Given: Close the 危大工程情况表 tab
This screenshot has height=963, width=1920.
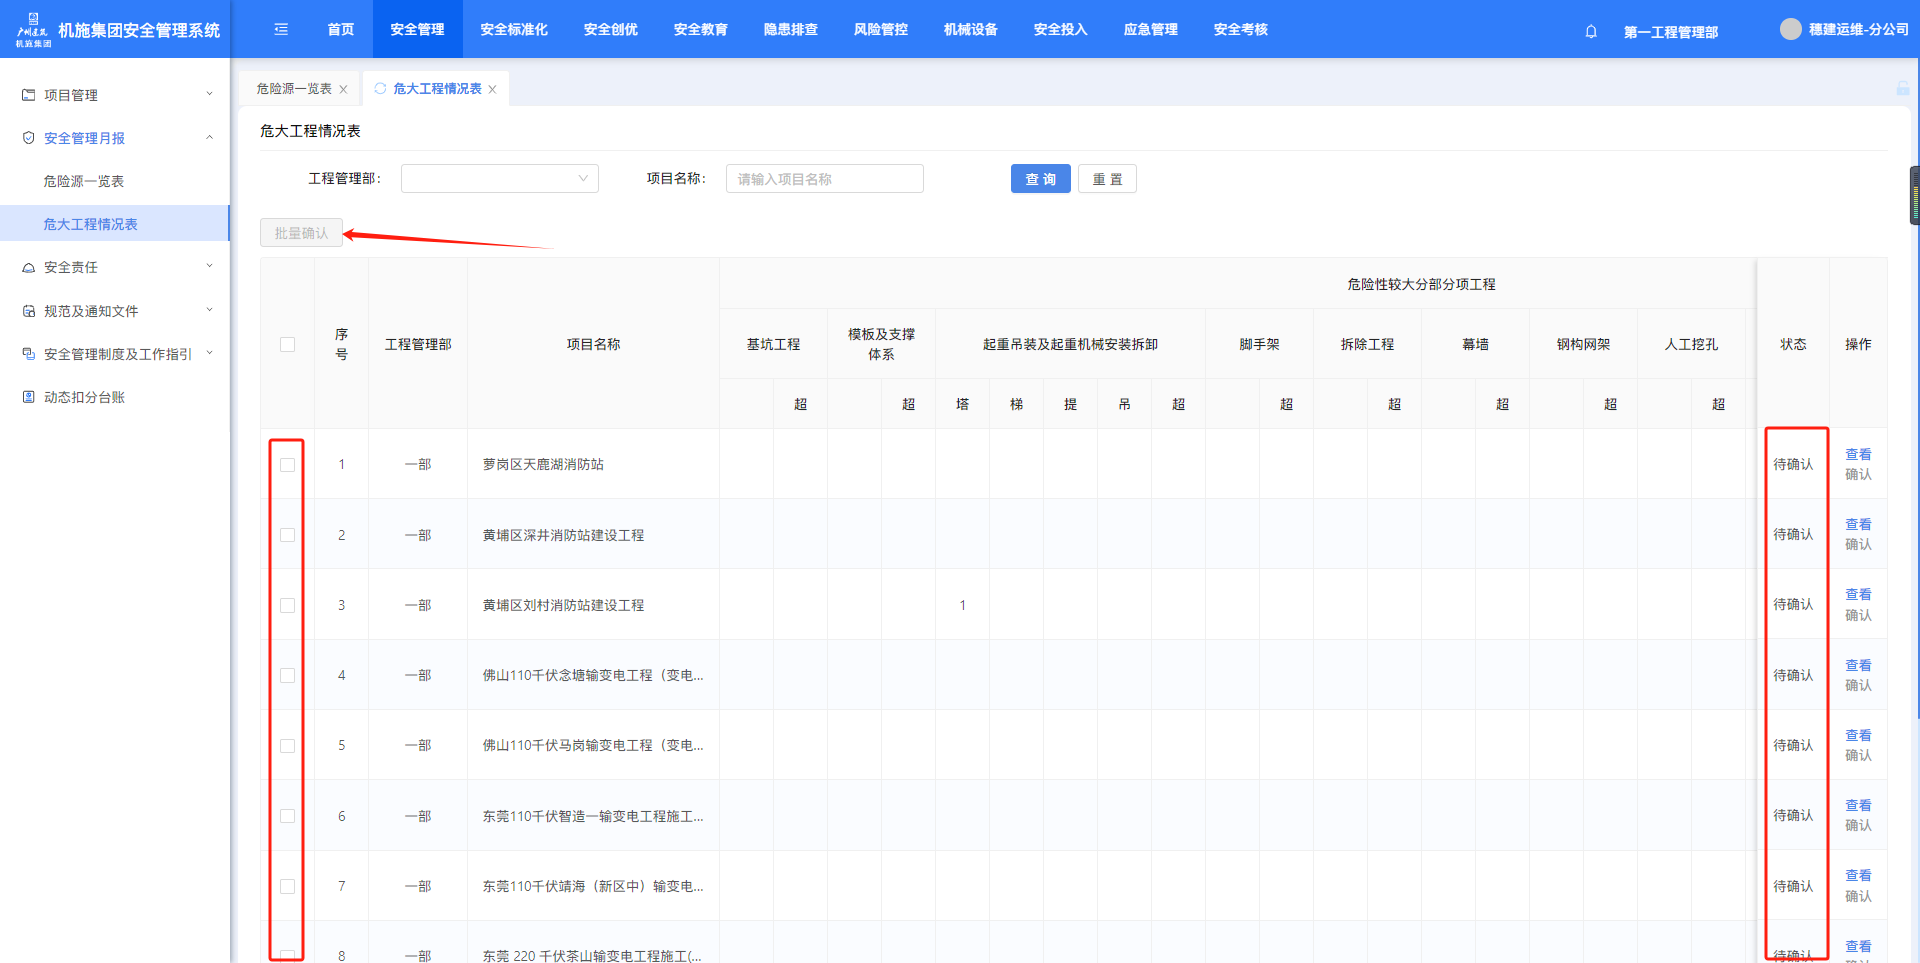Looking at the screenshot, I should [x=493, y=90].
